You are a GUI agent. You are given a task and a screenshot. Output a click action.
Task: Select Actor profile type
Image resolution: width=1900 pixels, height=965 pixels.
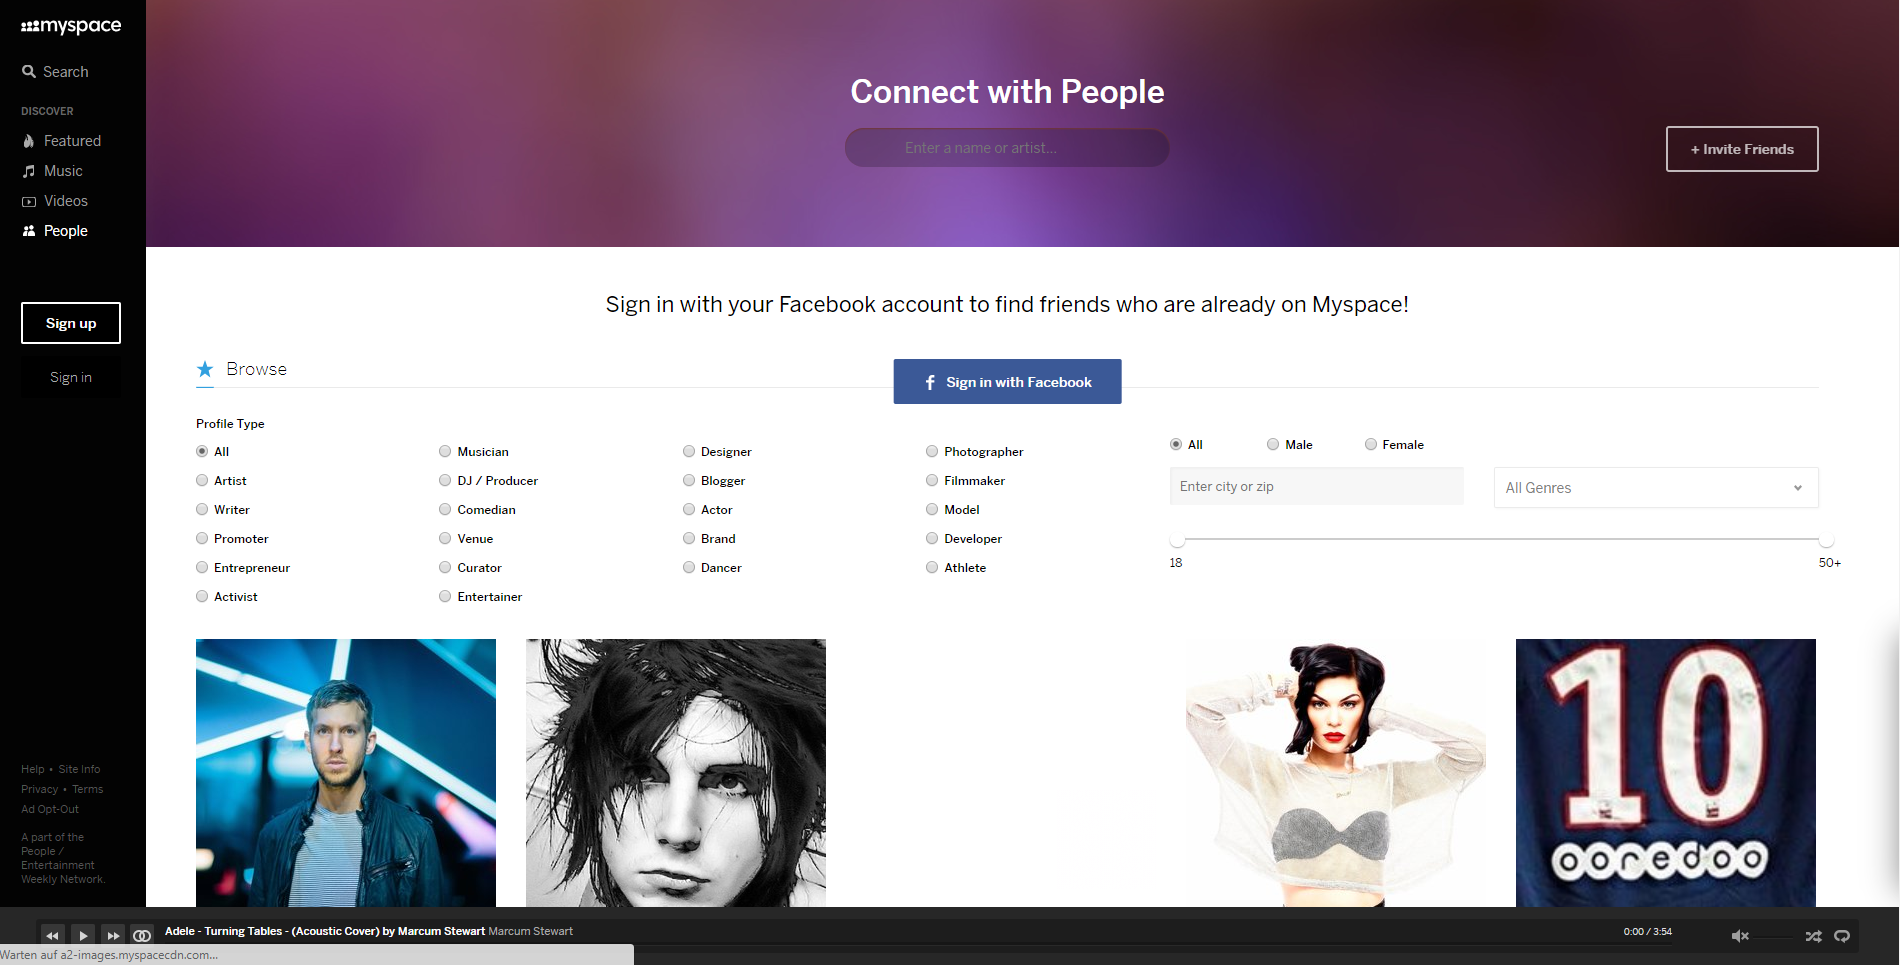pyautogui.click(x=689, y=510)
